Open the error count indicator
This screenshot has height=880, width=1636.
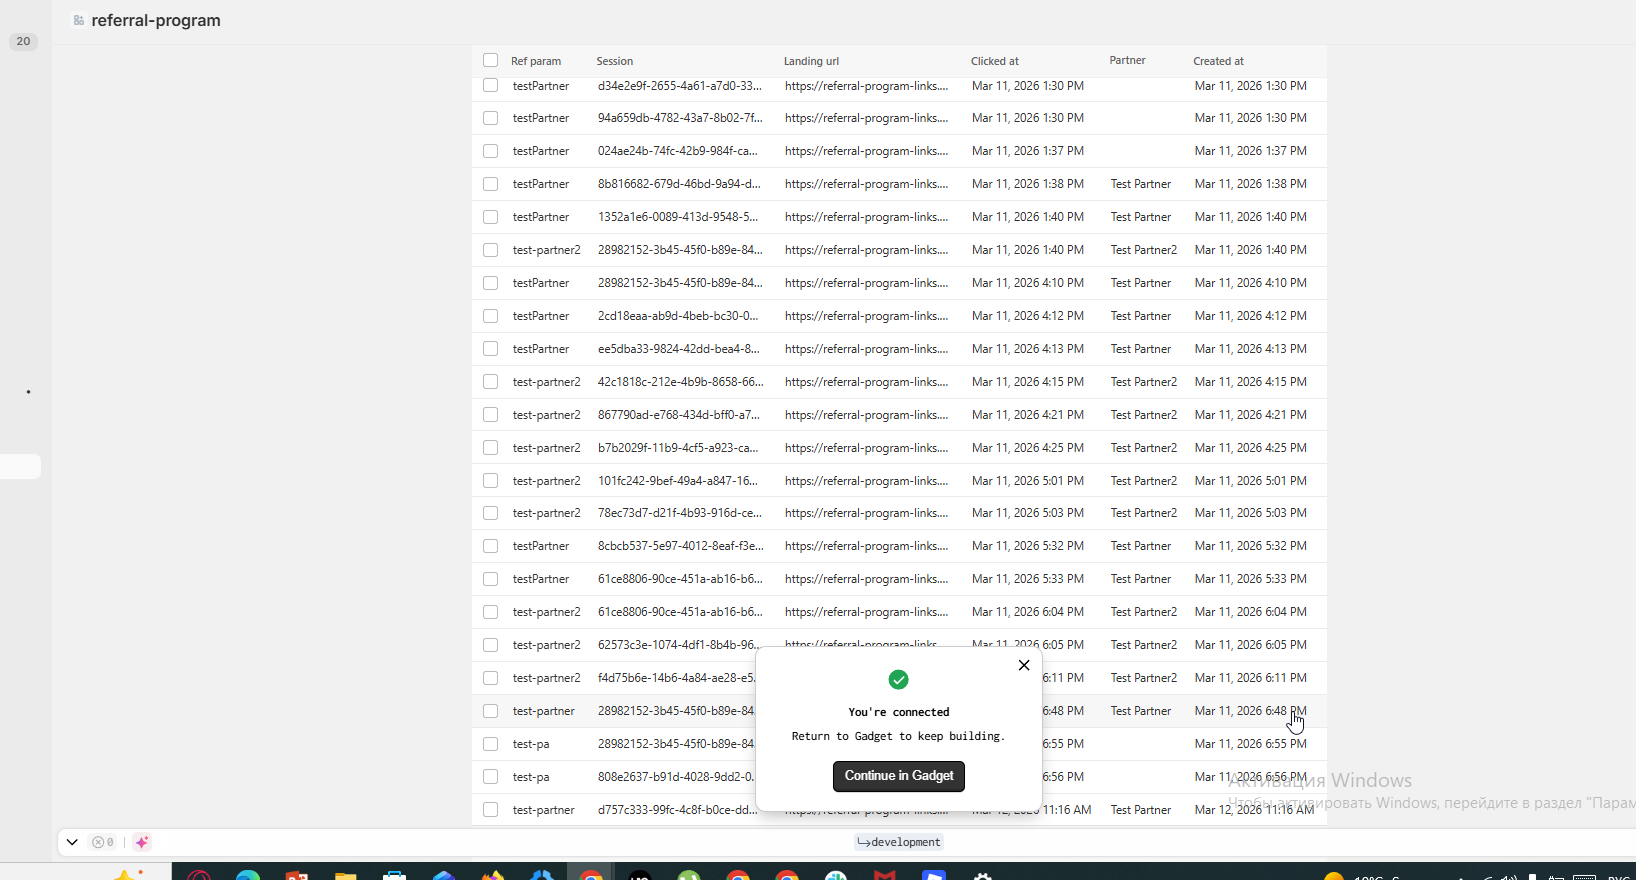point(103,842)
